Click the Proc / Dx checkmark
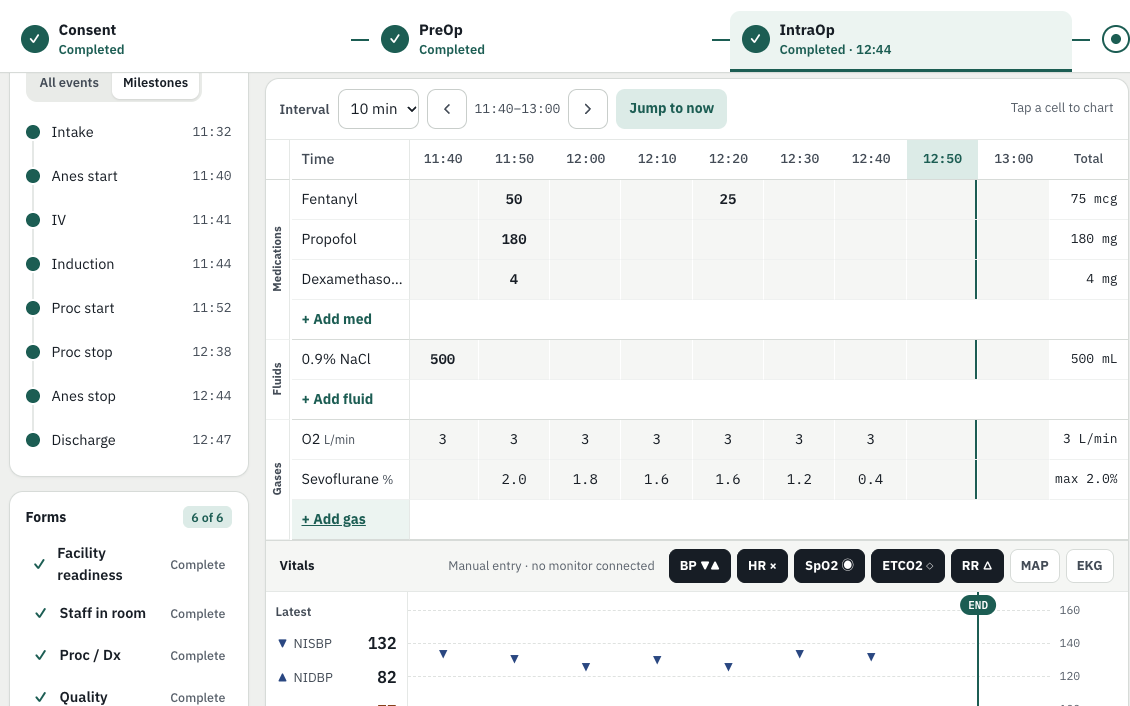This screenshot has width=1130, height=706. (x=41, y=655)
